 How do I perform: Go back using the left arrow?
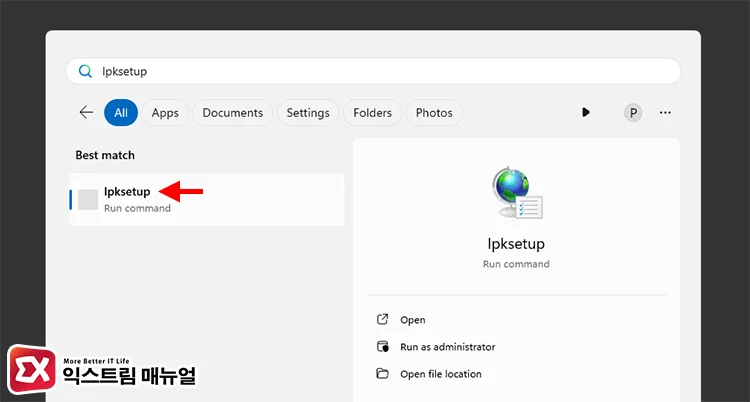pos(86,113)
